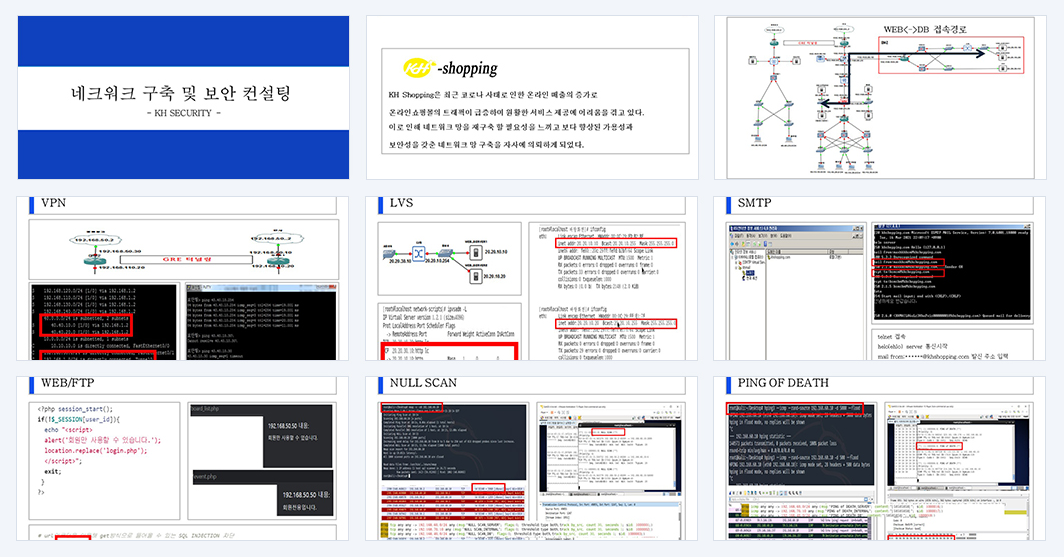Click the KH-shopping logo icon

click(x=419, y=68)
